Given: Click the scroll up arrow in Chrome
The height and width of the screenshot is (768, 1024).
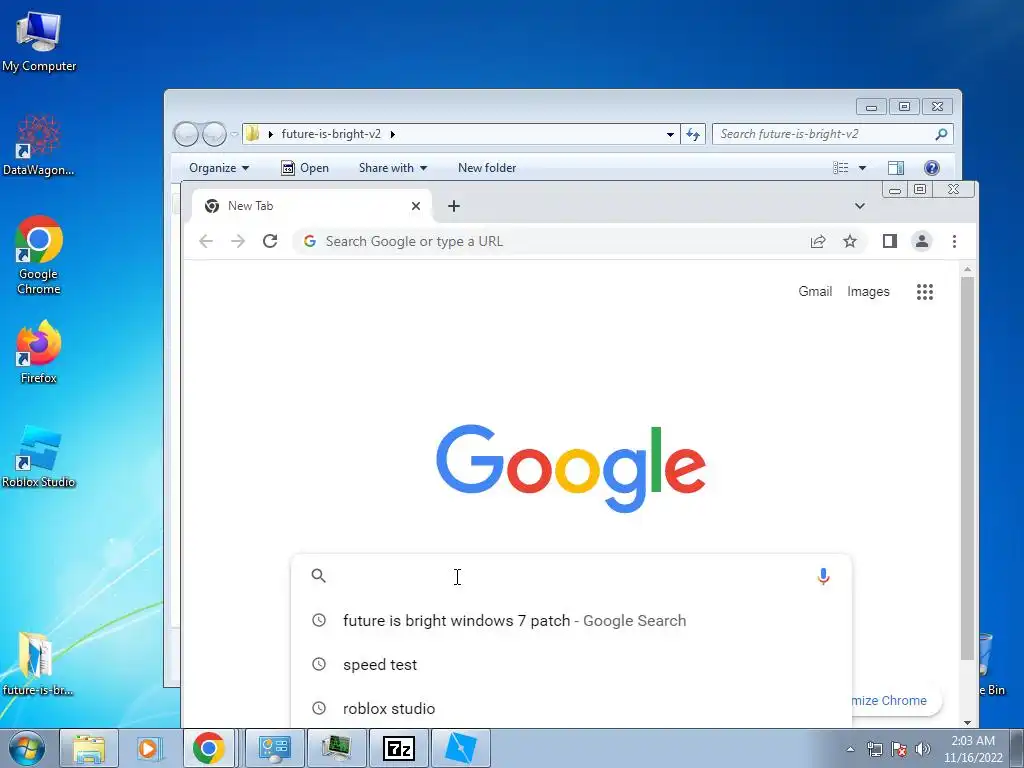Looking at the screenshot, I should click(967, 269).
